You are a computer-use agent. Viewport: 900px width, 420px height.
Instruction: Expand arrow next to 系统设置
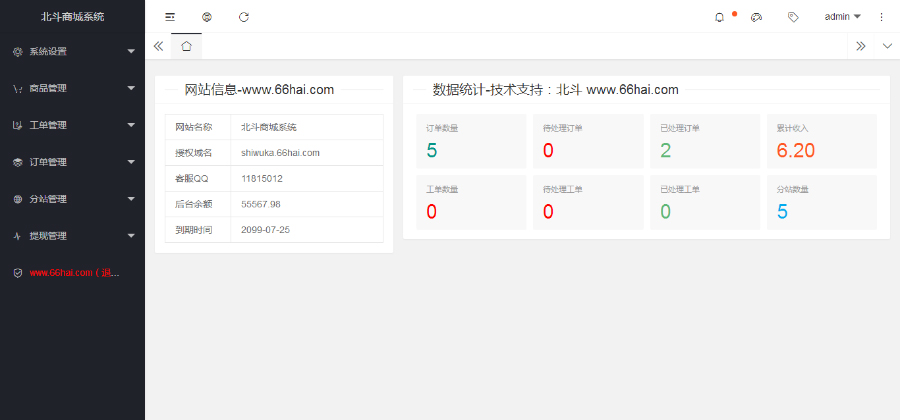(131, 52)
